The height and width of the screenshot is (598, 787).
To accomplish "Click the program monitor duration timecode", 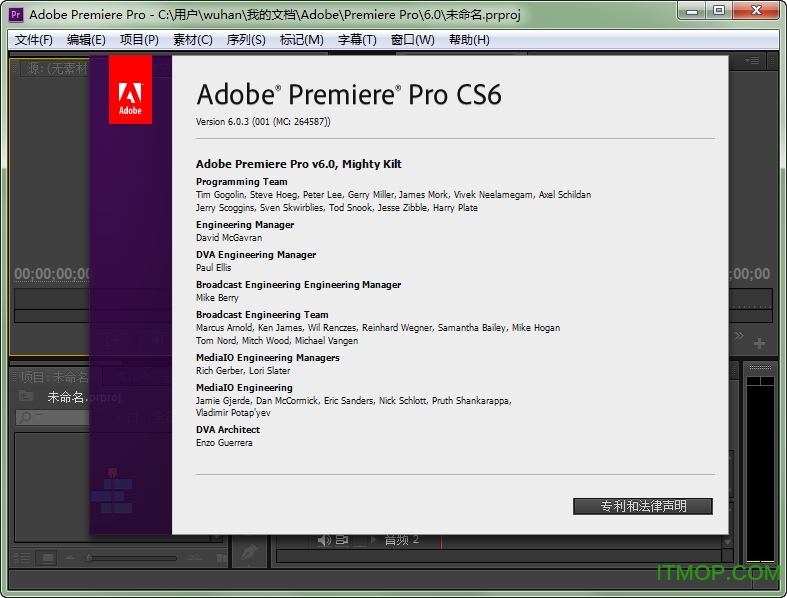I will (x=750, y=274).
